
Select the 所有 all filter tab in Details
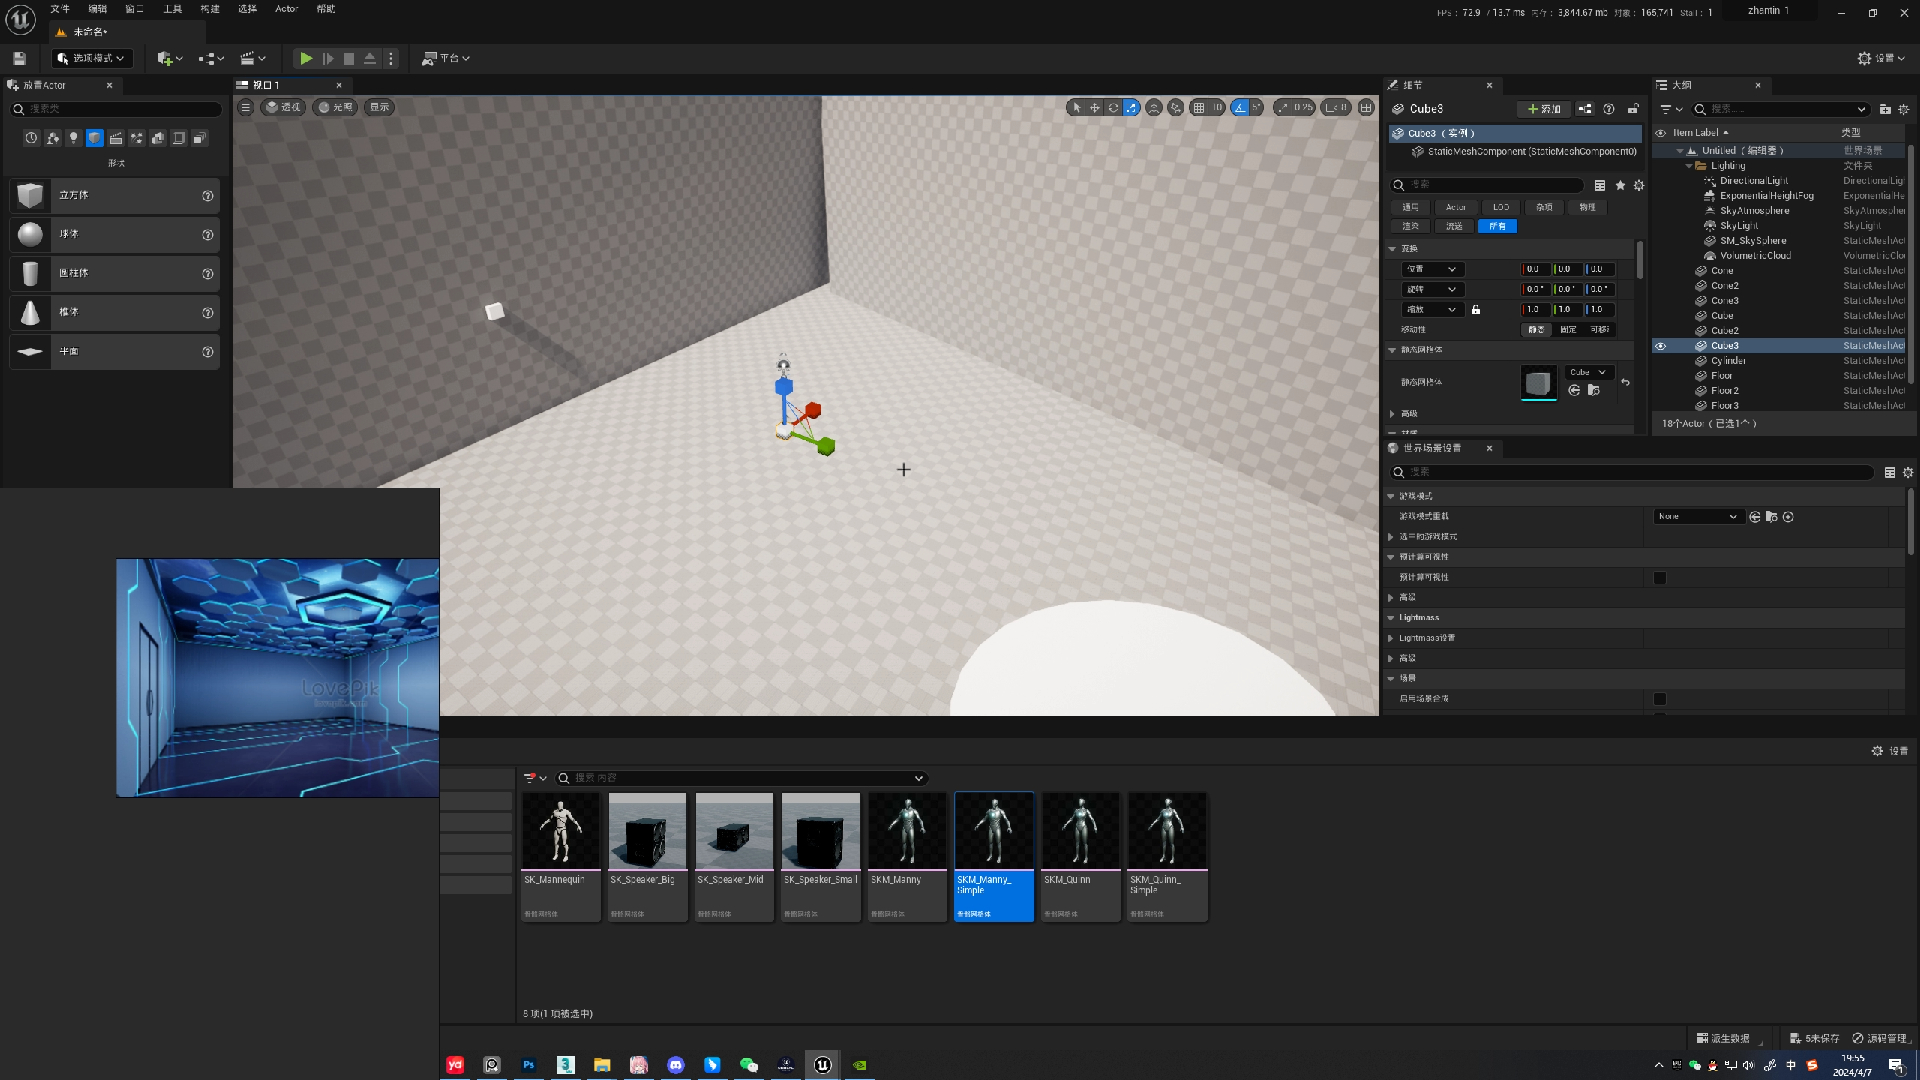[x=1496, y=226]
